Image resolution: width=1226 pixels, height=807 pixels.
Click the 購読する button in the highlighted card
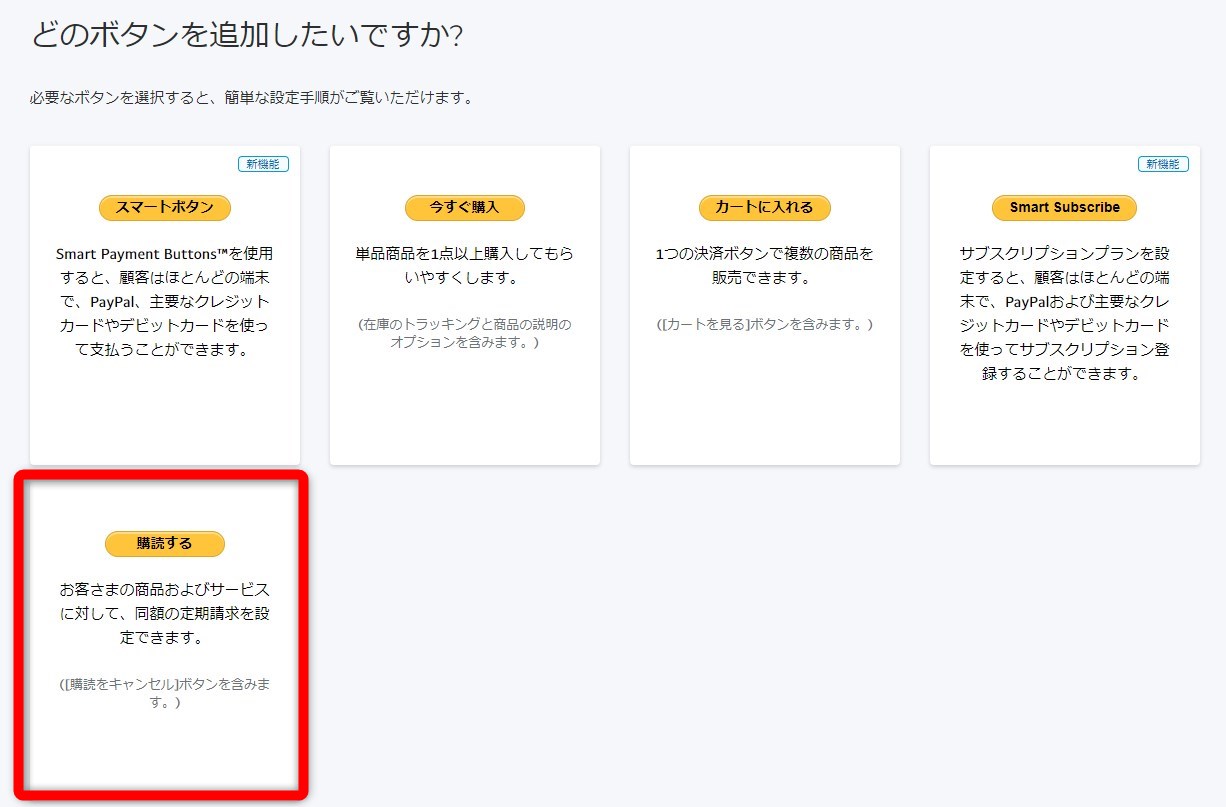164,544
